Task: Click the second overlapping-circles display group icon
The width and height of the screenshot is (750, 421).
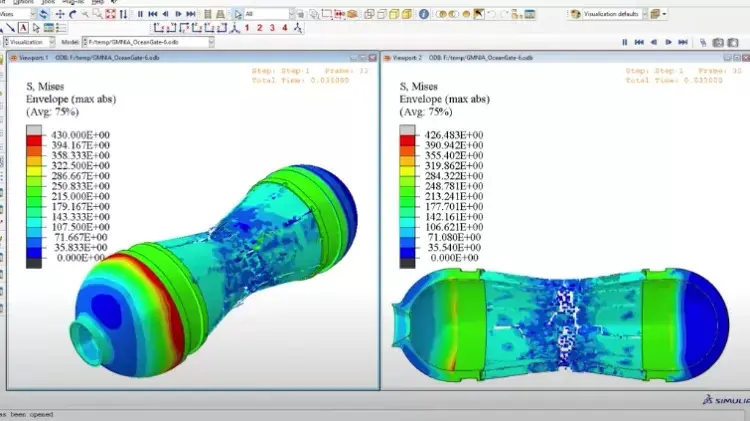Action: (453, 14)
